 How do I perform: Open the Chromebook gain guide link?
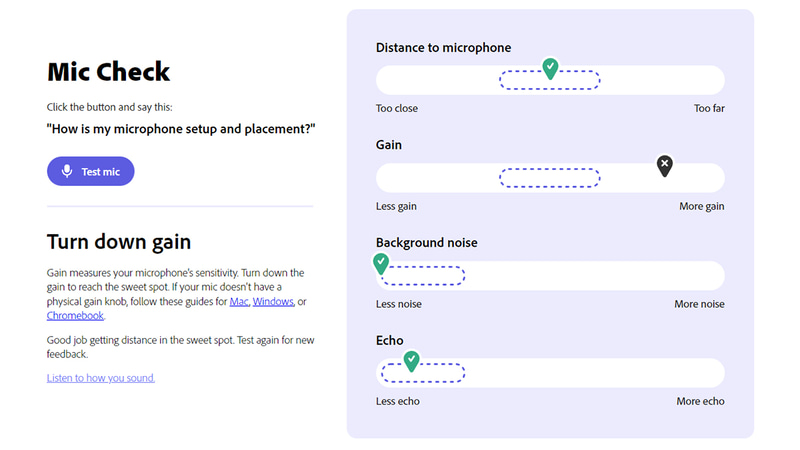75,315
